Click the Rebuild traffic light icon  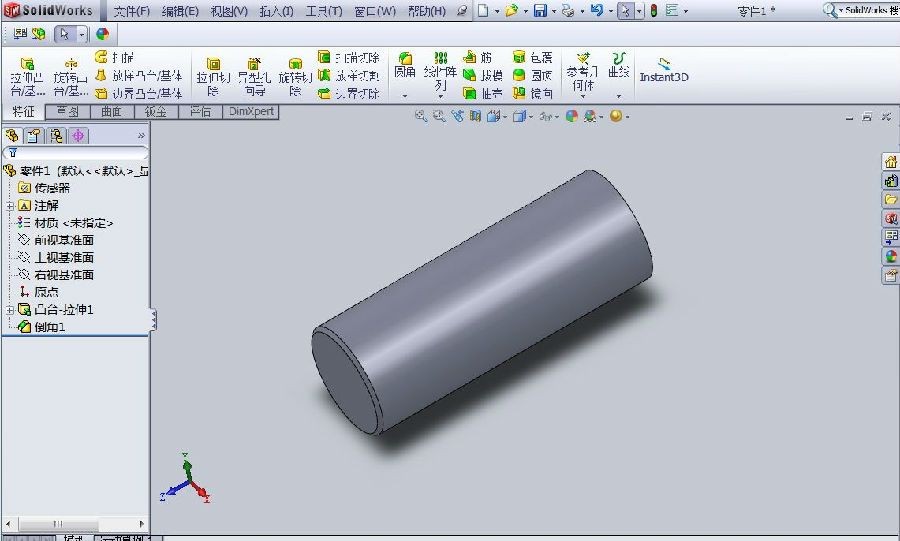click(x=653, y=10)
